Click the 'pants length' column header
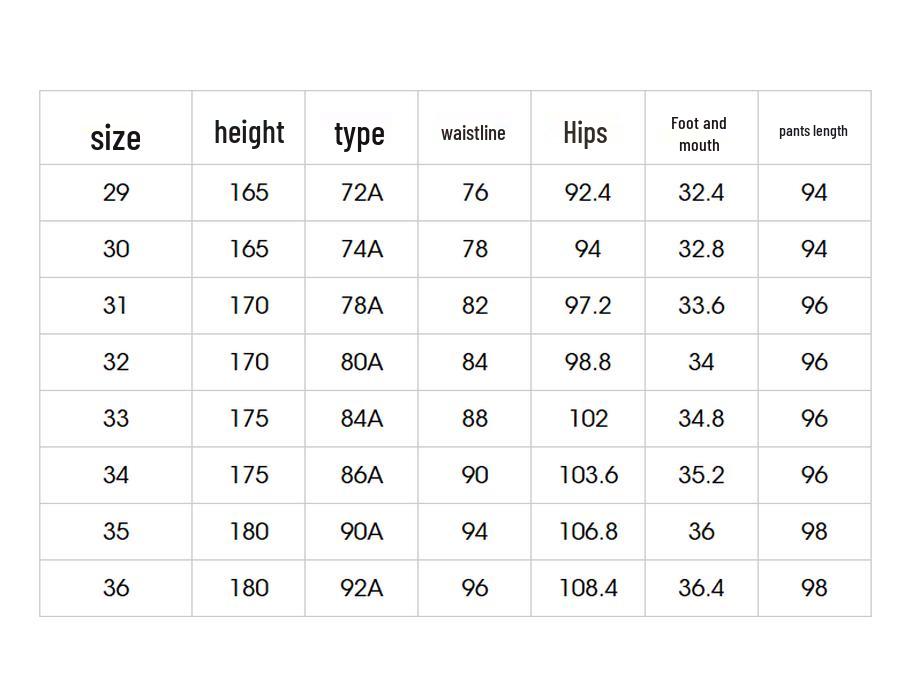 click(x=813, y=131)
